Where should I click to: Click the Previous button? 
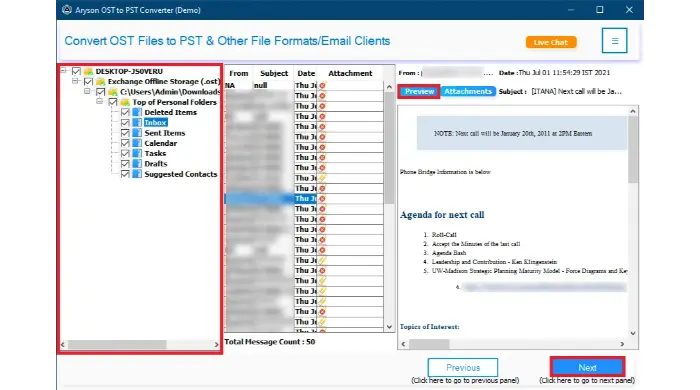pyautogui.click(x=463, y=368)
